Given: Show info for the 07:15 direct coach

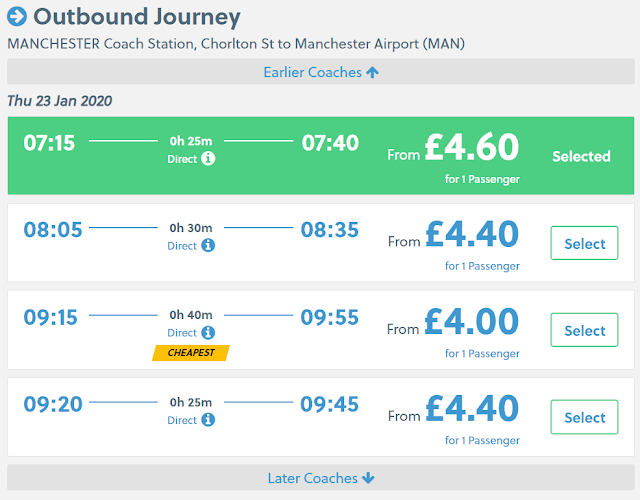Looking at the screenshot, I should pos(208,158).
